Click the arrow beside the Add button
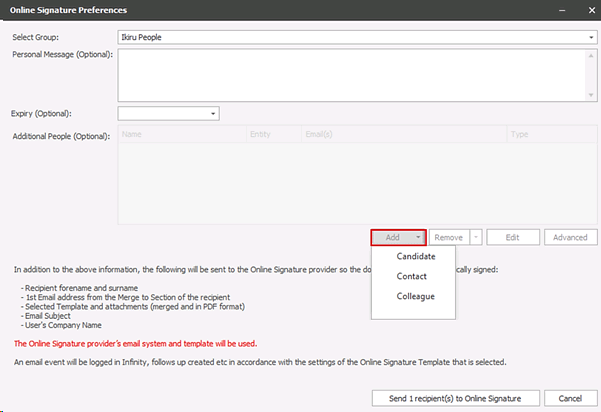This screenshot has width=601, height=412. coord(418,238)
